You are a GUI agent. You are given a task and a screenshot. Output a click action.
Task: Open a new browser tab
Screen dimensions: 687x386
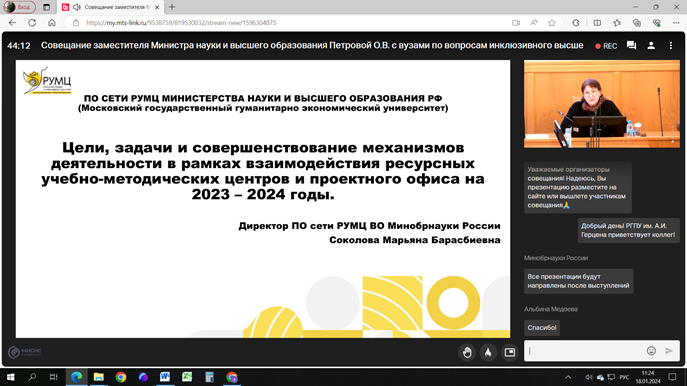[172, 7]
